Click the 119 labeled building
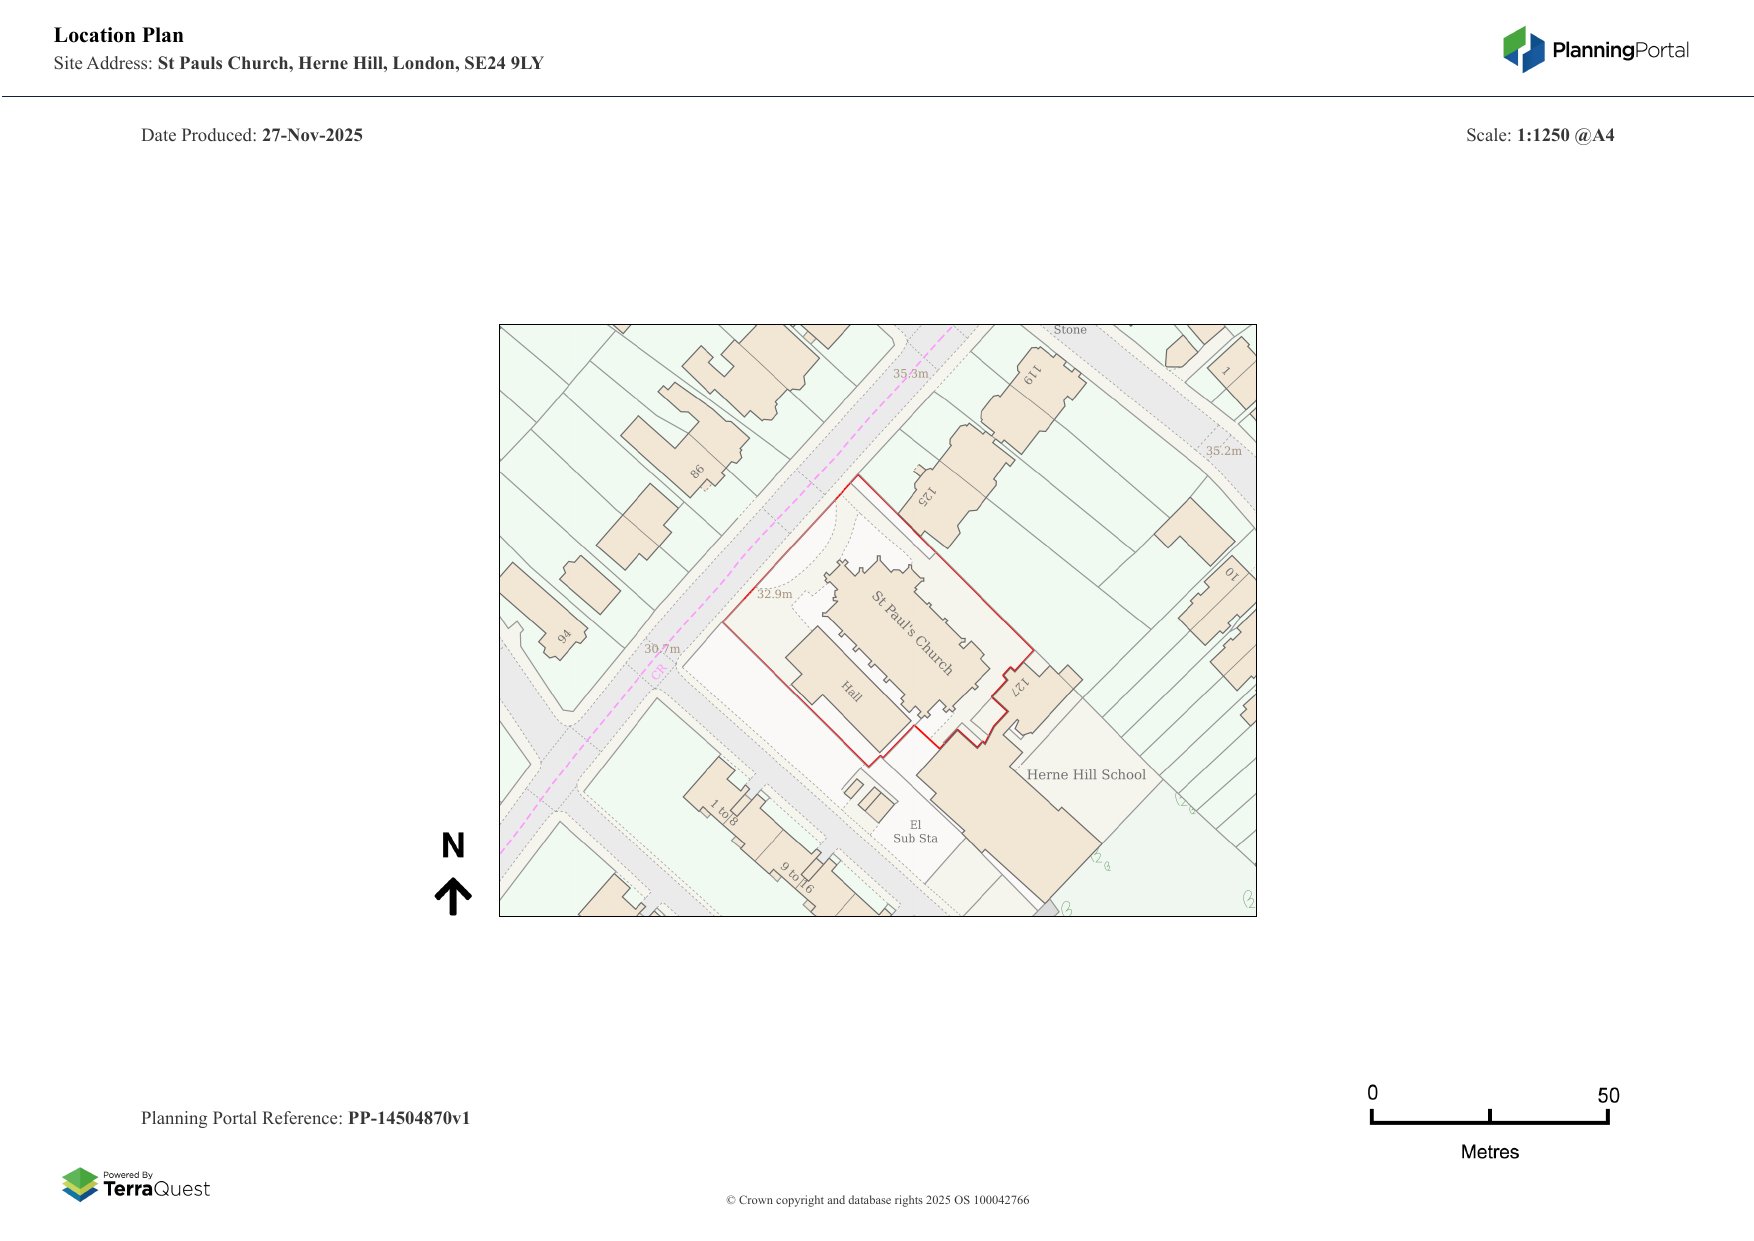Image resolution: width=1754 pixels, height=1241 pixels. pos(1032,380)
